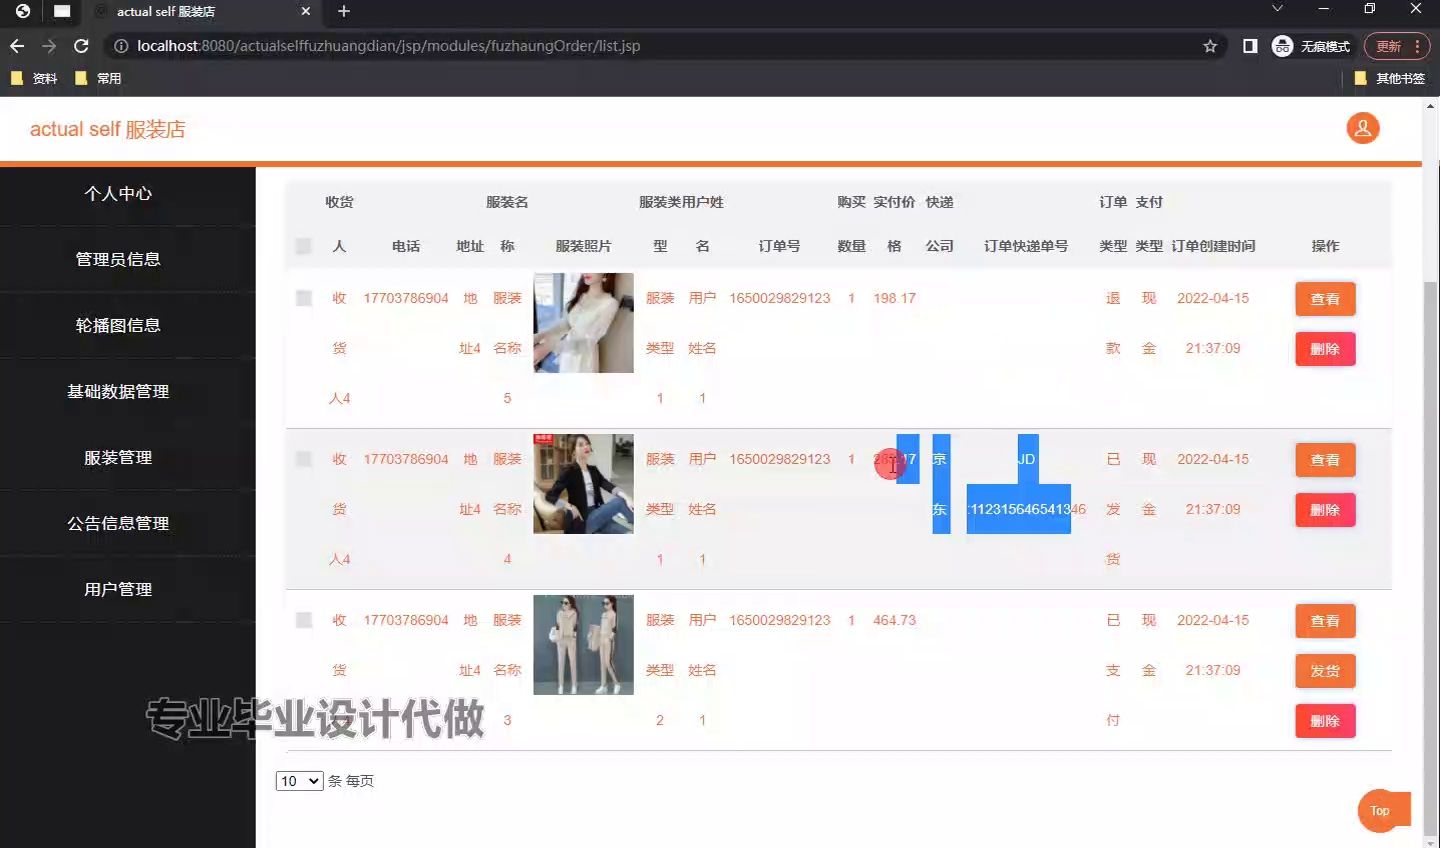Reload the page with the refresh icon

82,46
